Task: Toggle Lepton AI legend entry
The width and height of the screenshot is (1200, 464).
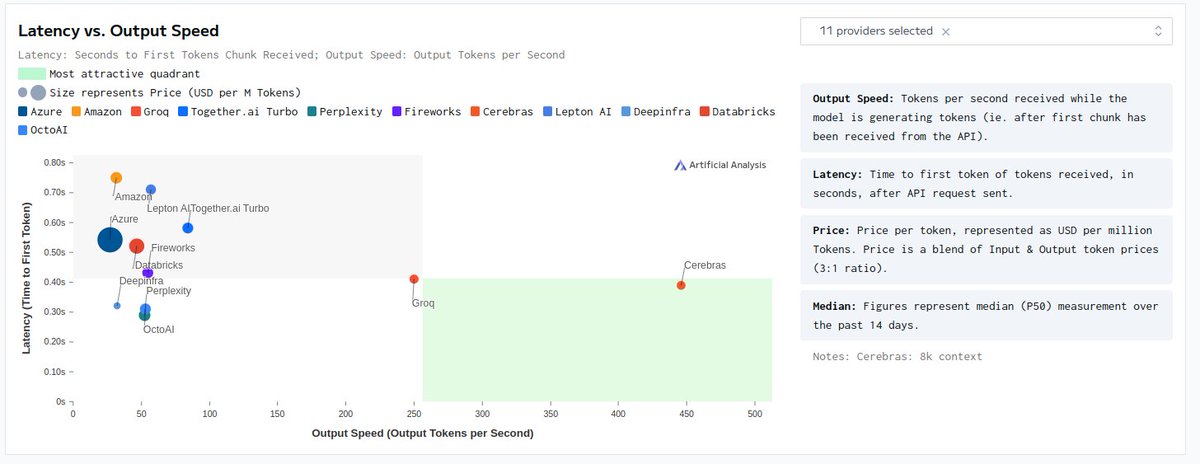Action: 577,111
